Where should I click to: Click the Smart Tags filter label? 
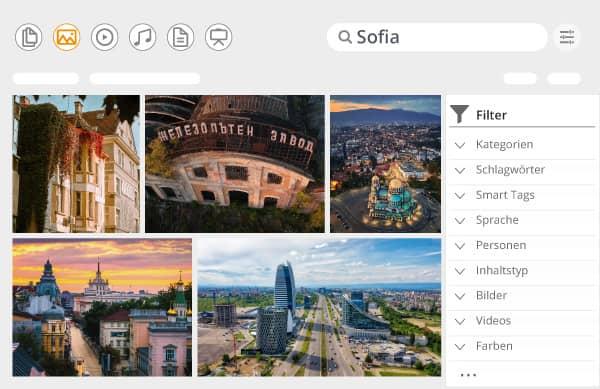505,195
